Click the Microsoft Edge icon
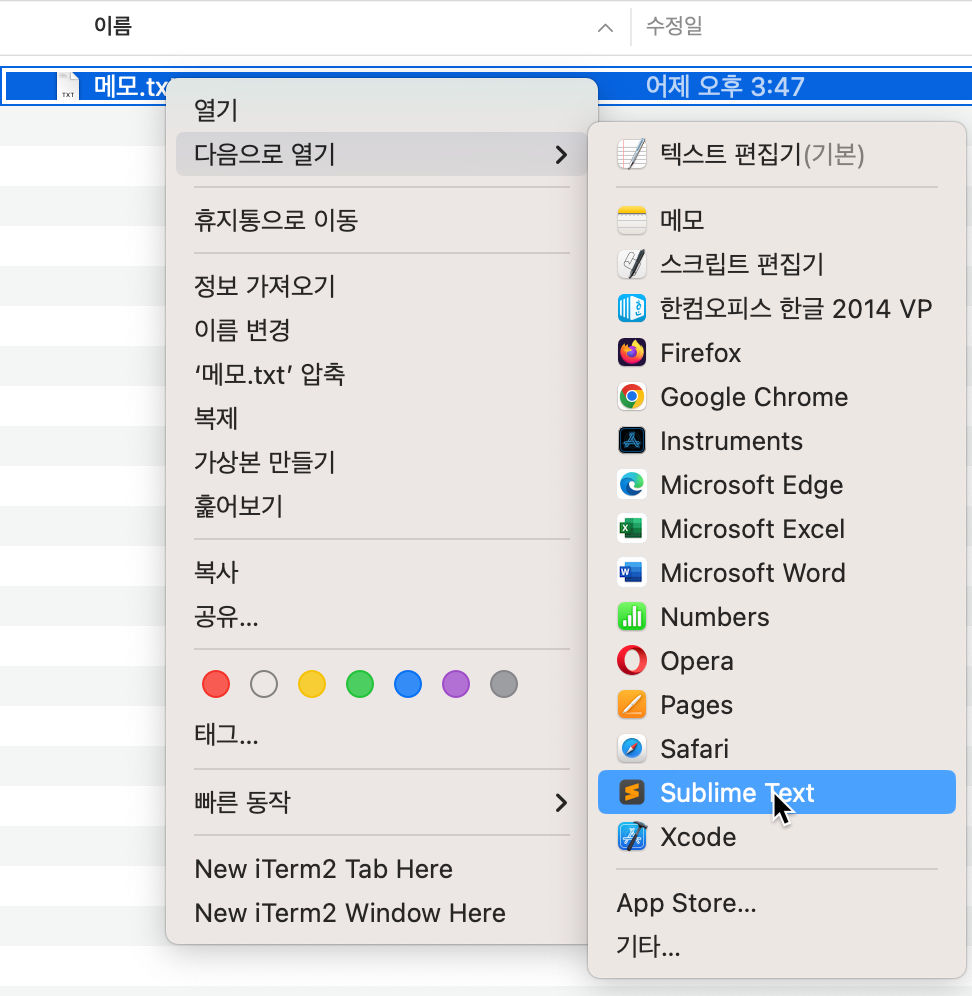This screenshot has width=972, height=996. [631, 485]
